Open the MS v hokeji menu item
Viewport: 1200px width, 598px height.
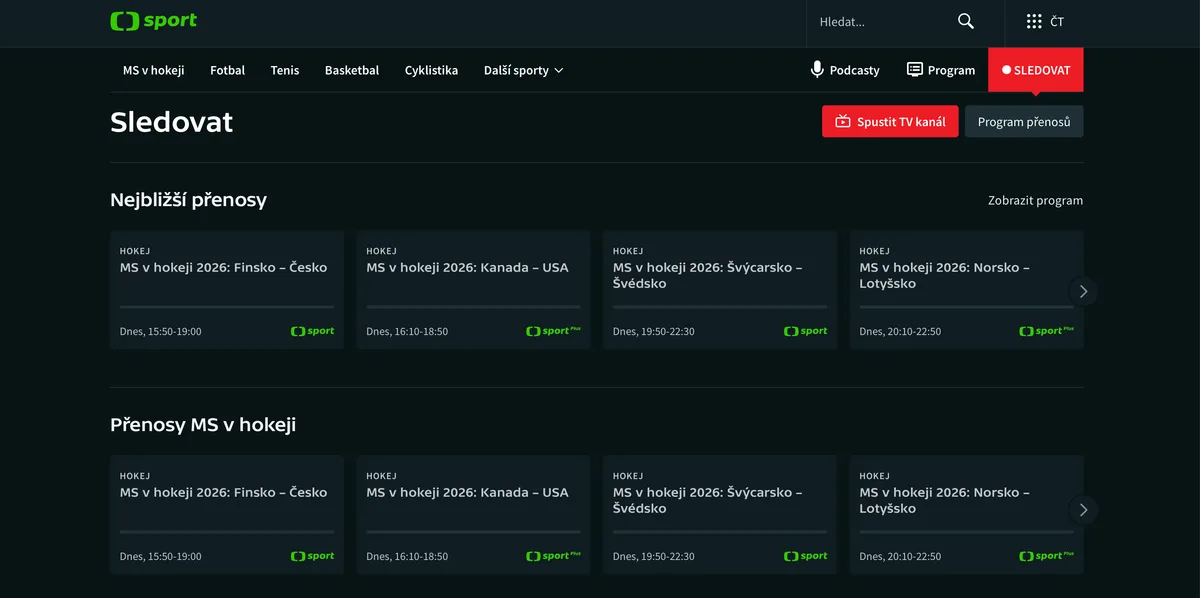pyautogui.click(x=153, y=70)
